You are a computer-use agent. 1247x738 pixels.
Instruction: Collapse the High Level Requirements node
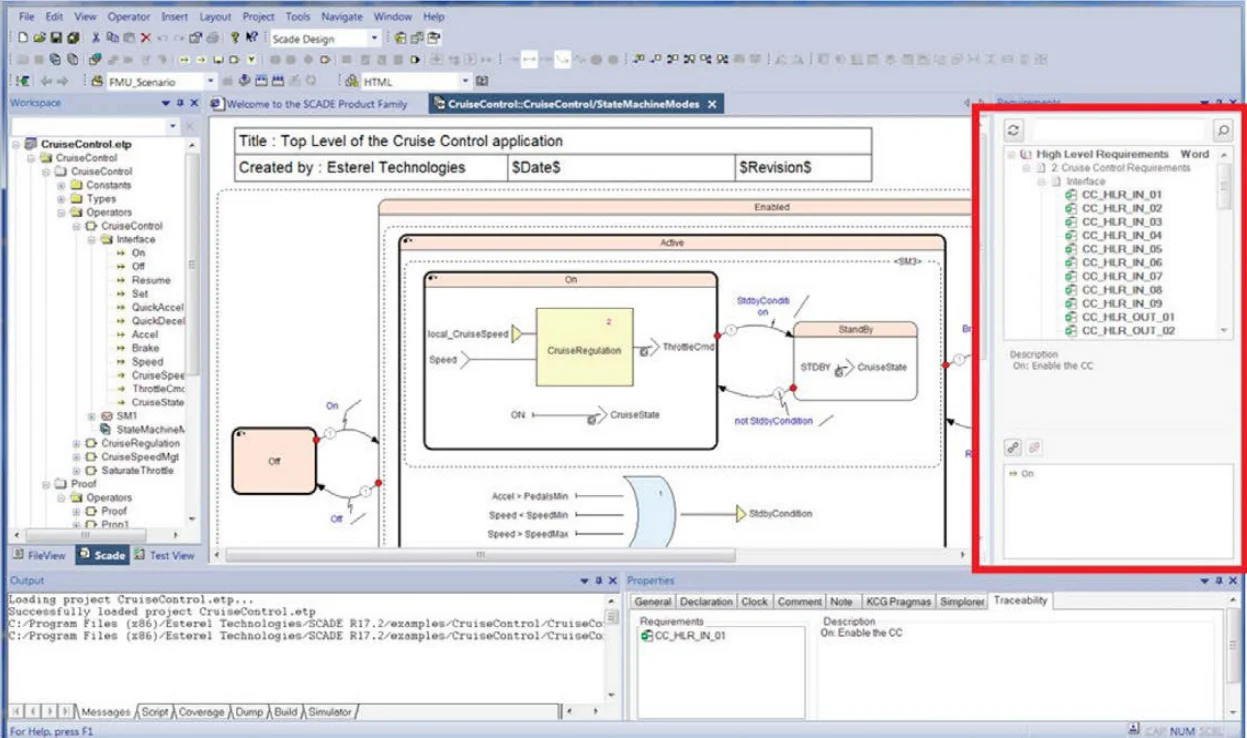point(1012,153)
